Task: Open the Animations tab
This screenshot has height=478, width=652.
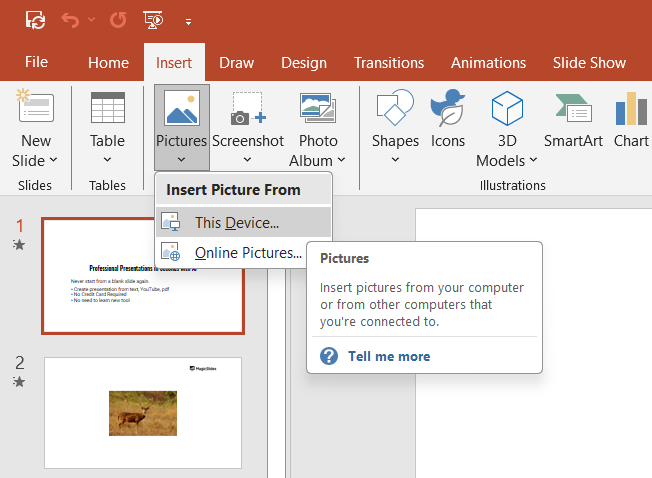Action: [488, 63]
